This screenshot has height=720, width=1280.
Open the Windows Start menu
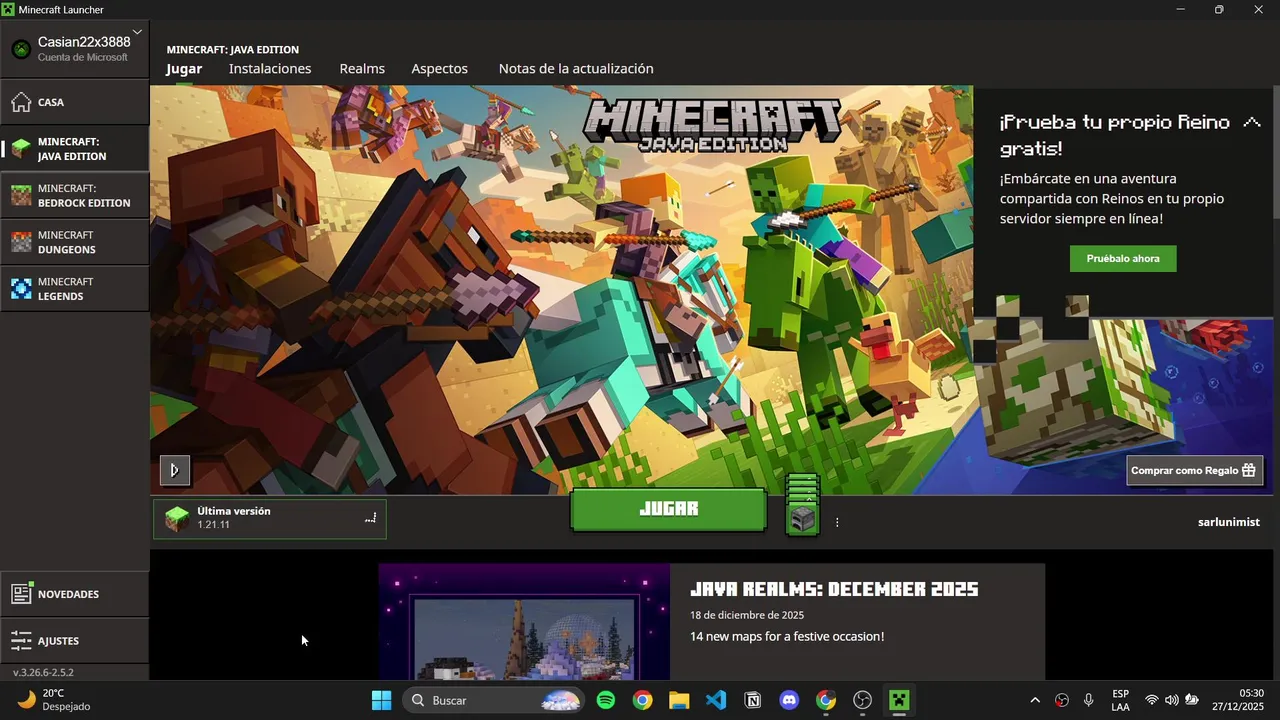[x=381, y=700]
